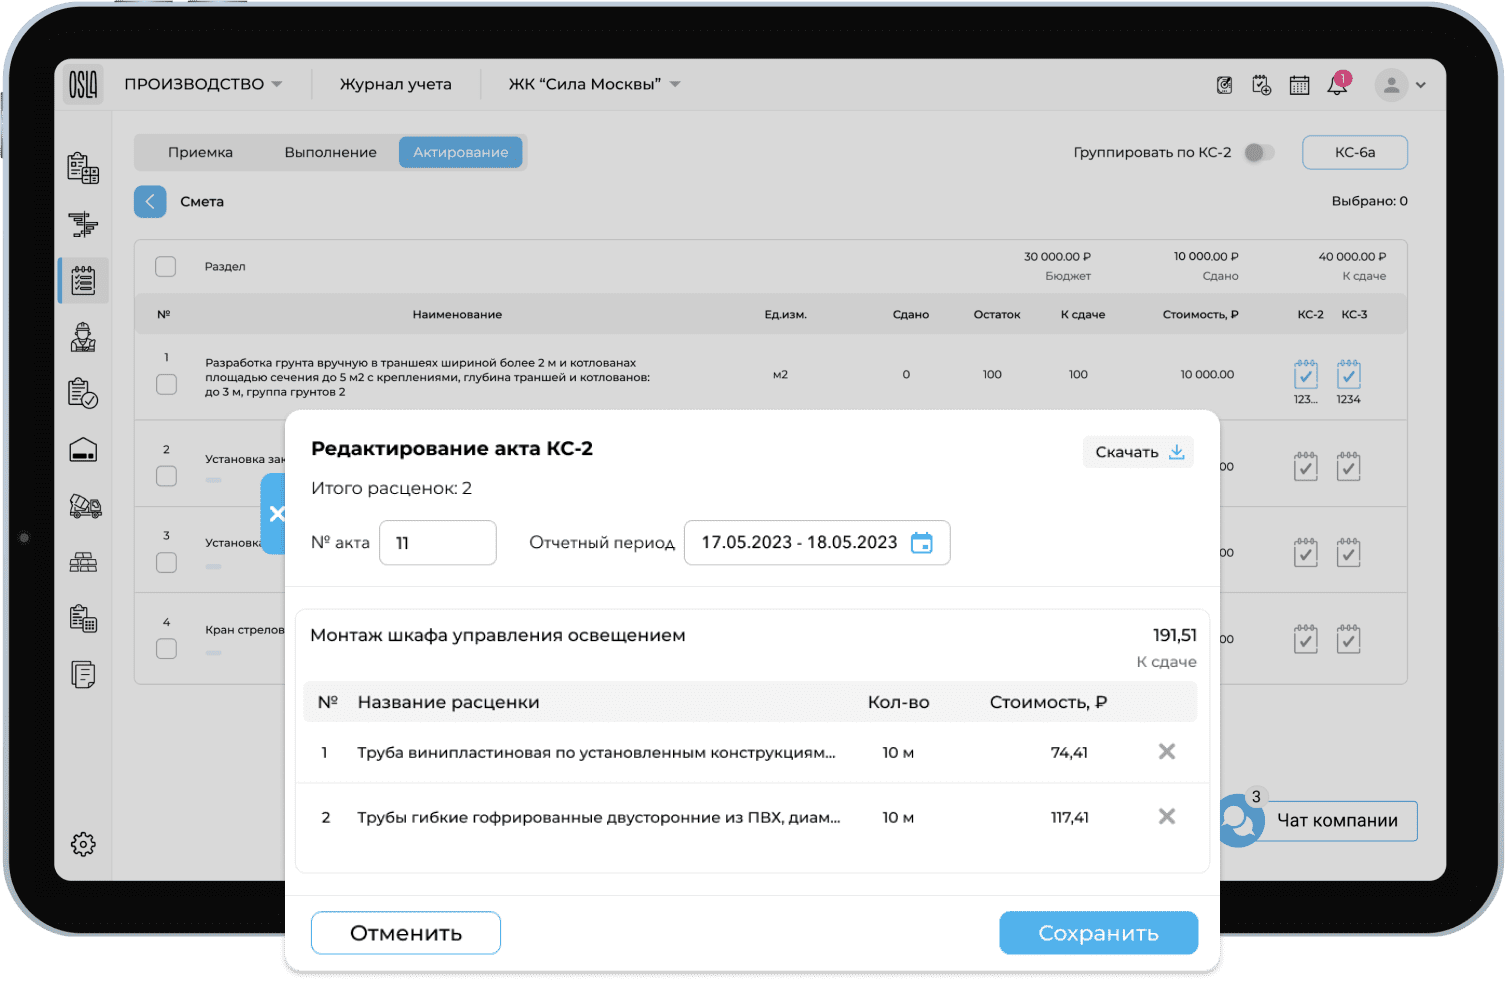The height and width of the screenshot is (981, 1505).
Task: Click the warehouse sidebar icon
Action: tap(83, 451)
